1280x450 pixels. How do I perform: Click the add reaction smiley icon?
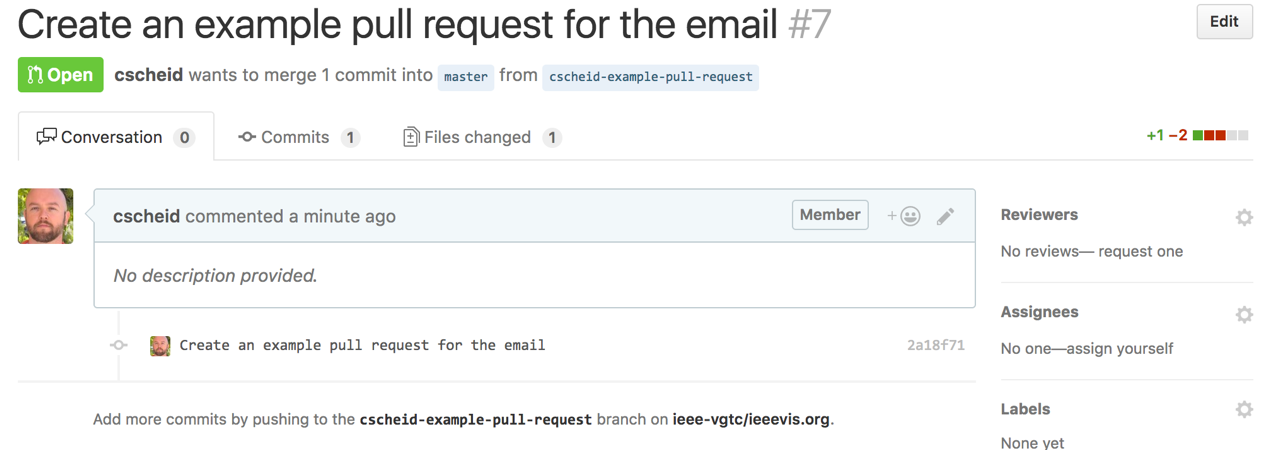tap(905, 216)
